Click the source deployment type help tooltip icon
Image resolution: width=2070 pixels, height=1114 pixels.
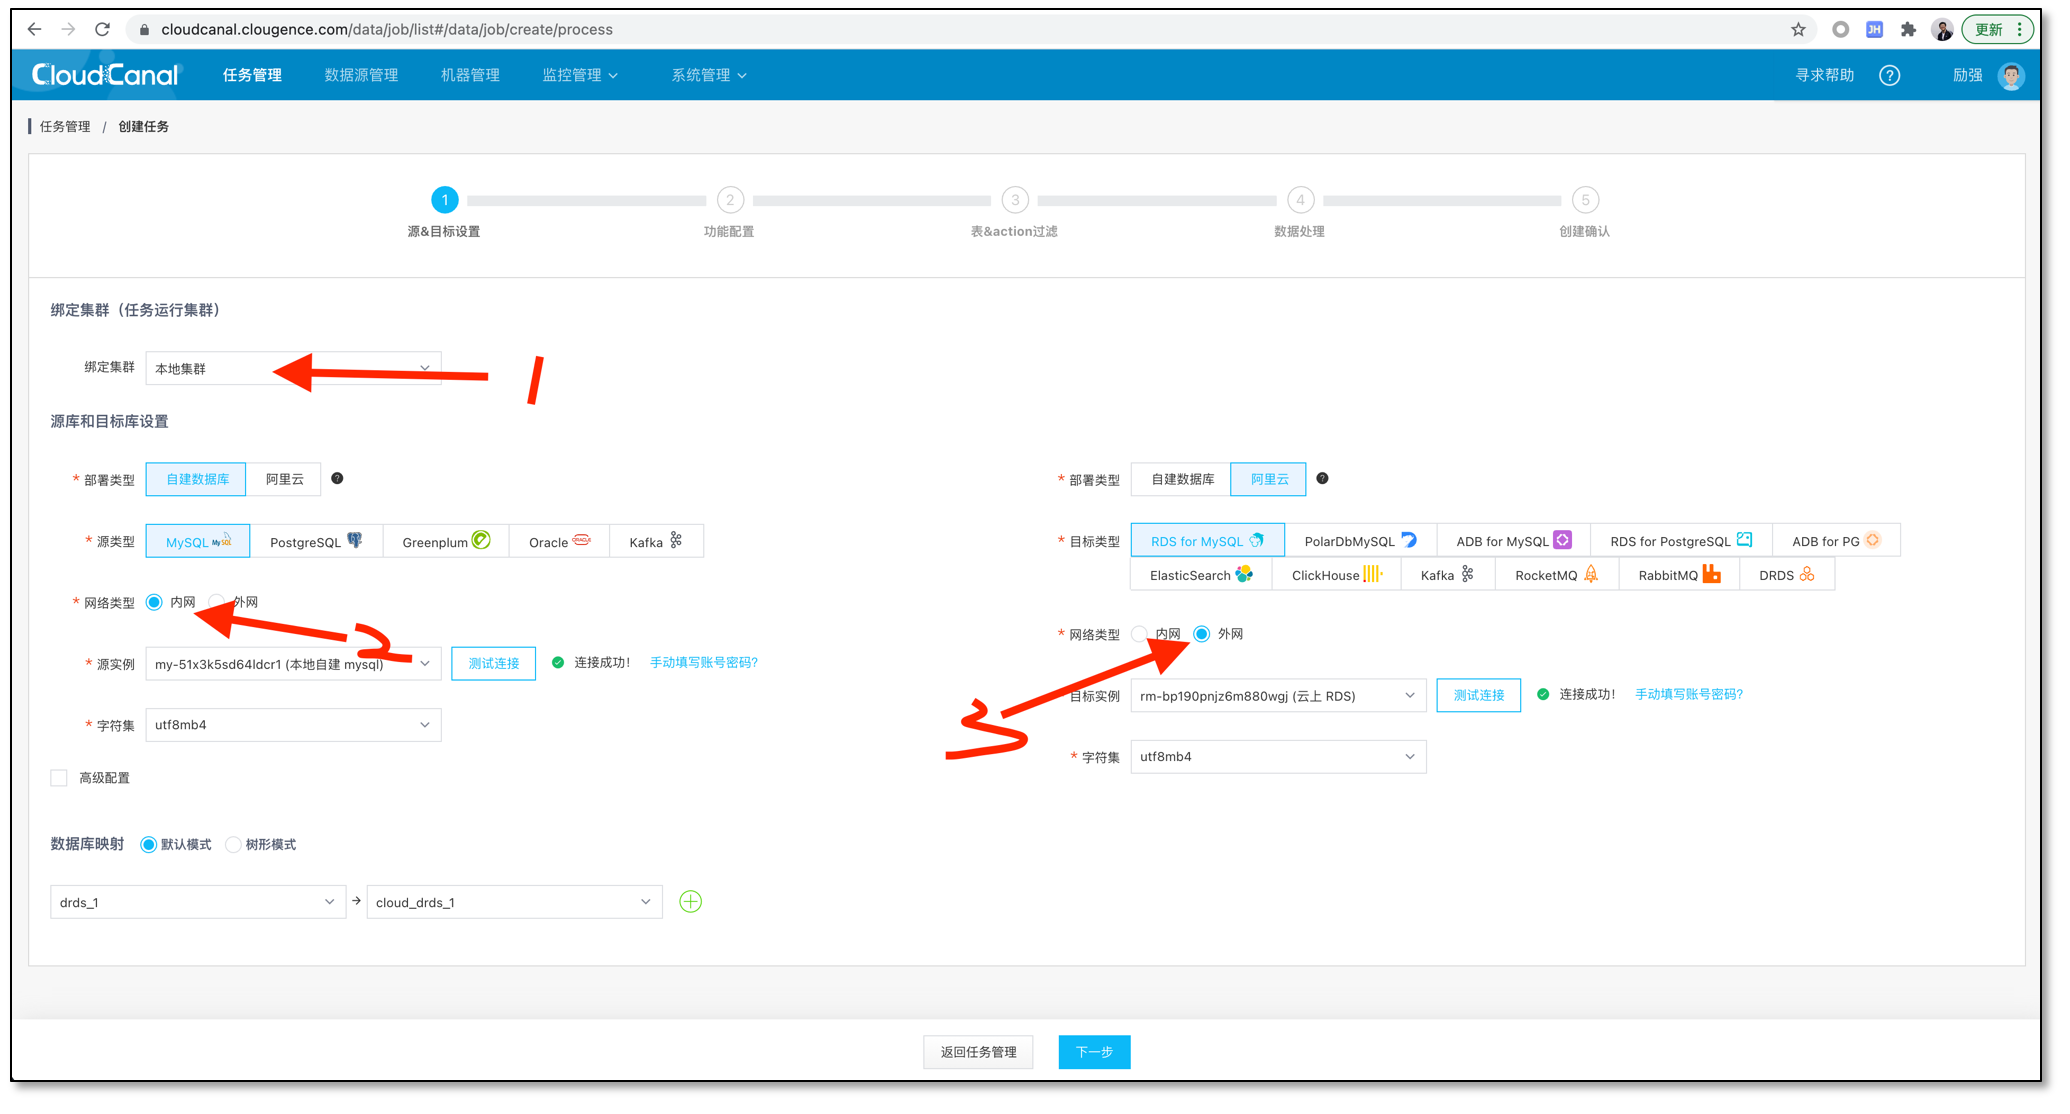click(x=337, y=479)
